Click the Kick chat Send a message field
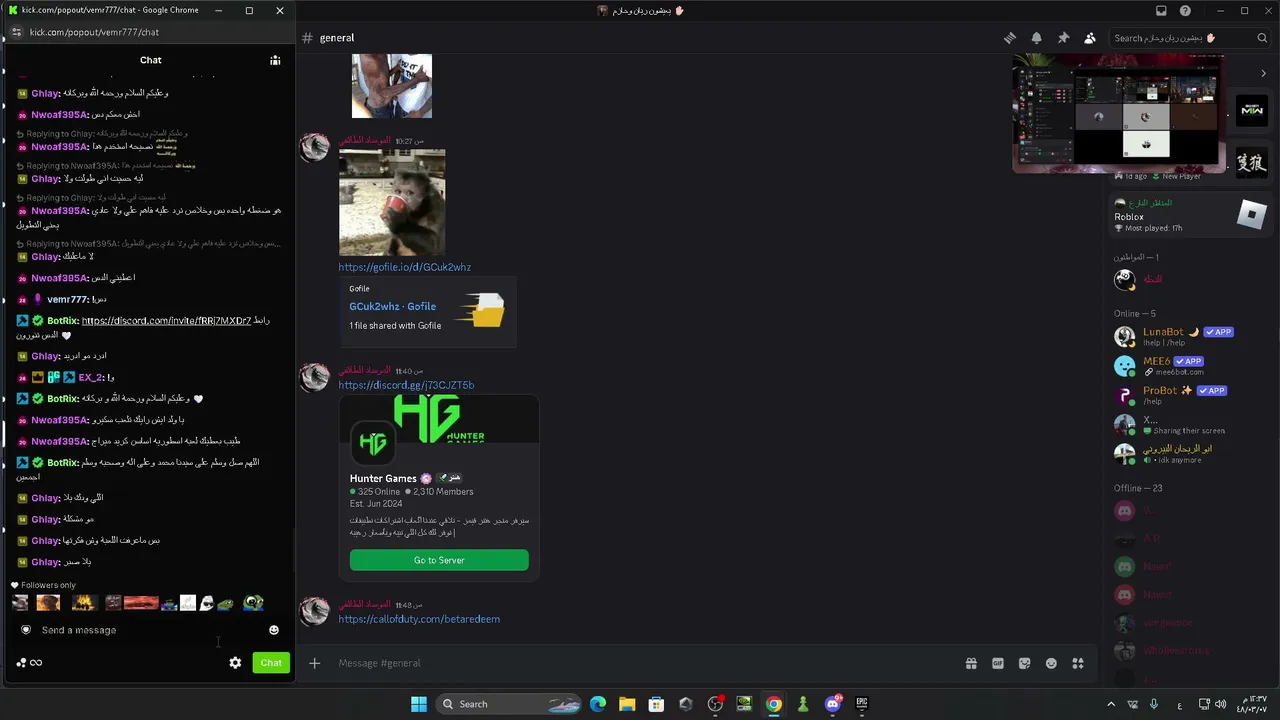Image resolution: width=1280 pixels, height=720 pixels. pyautogui.click(x=150, y=630)
